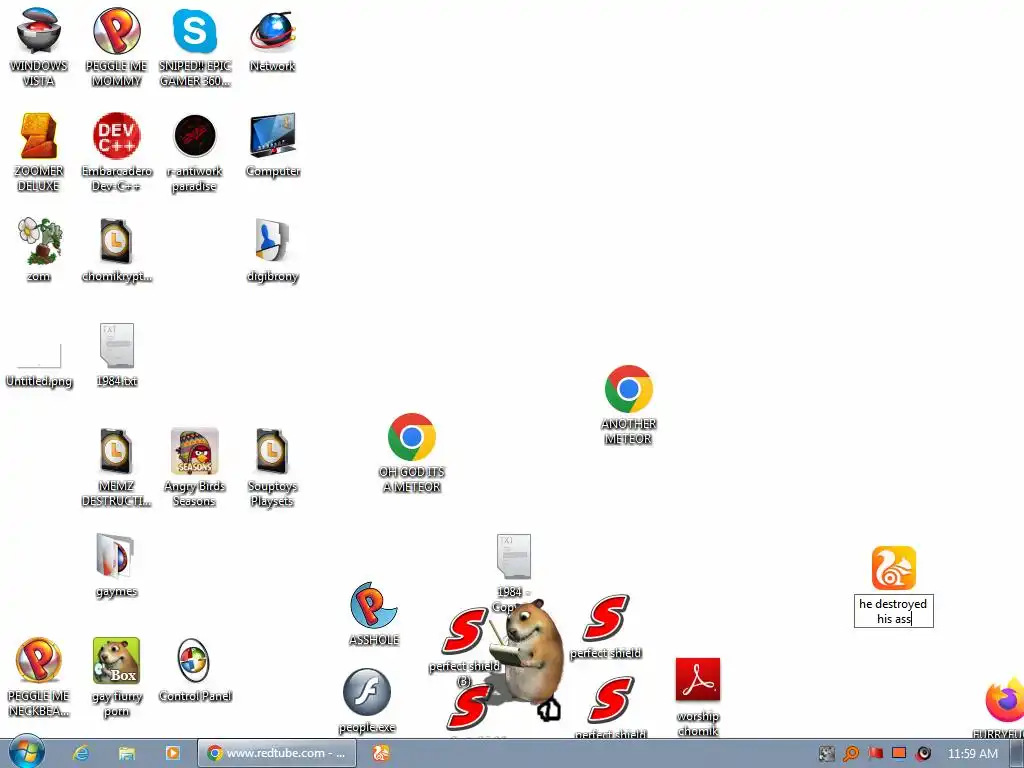This screenshot has width=1024, height=768.
Task: Click the Angry Birds Seasons shortcut
Action: [195, 451]
